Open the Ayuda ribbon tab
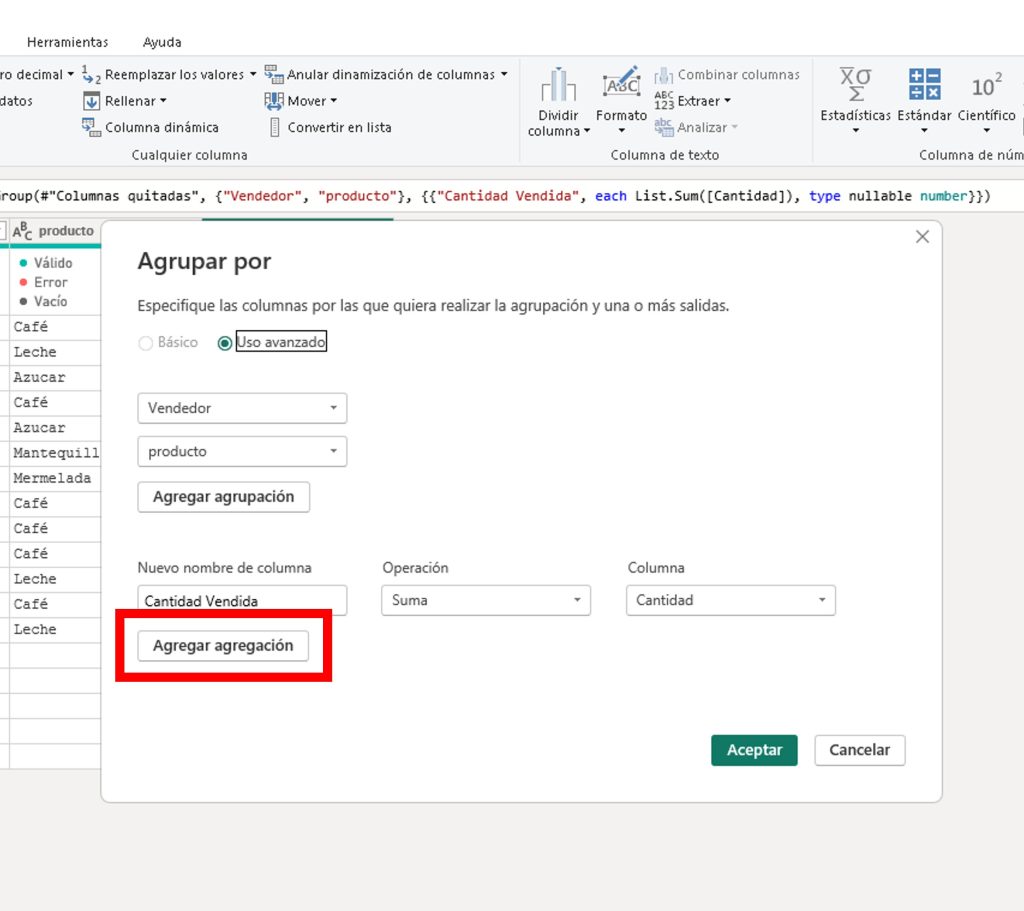This screenshot has width=1024, height=911. (x=162, y=42)
